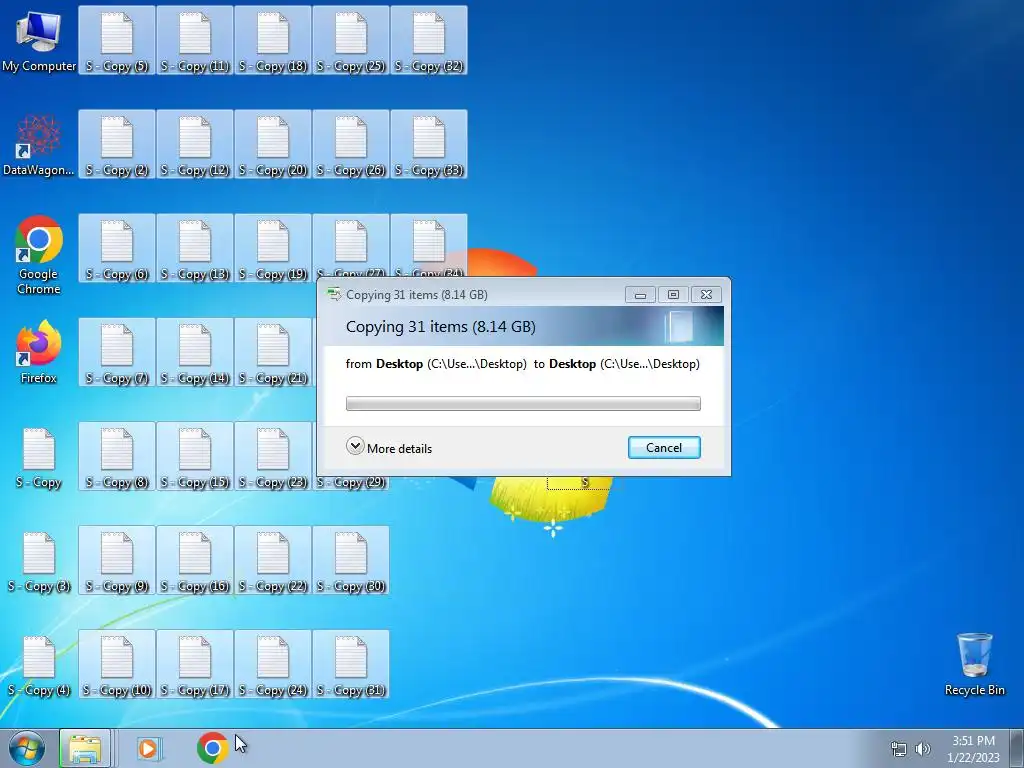Select the file S - Copy (13)
The image size is (1024, 768).
[195, 248]
